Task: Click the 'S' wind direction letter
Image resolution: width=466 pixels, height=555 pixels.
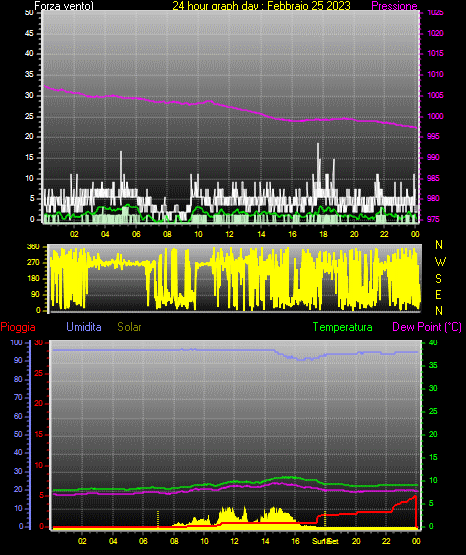Action: click(x=438, y=279)
